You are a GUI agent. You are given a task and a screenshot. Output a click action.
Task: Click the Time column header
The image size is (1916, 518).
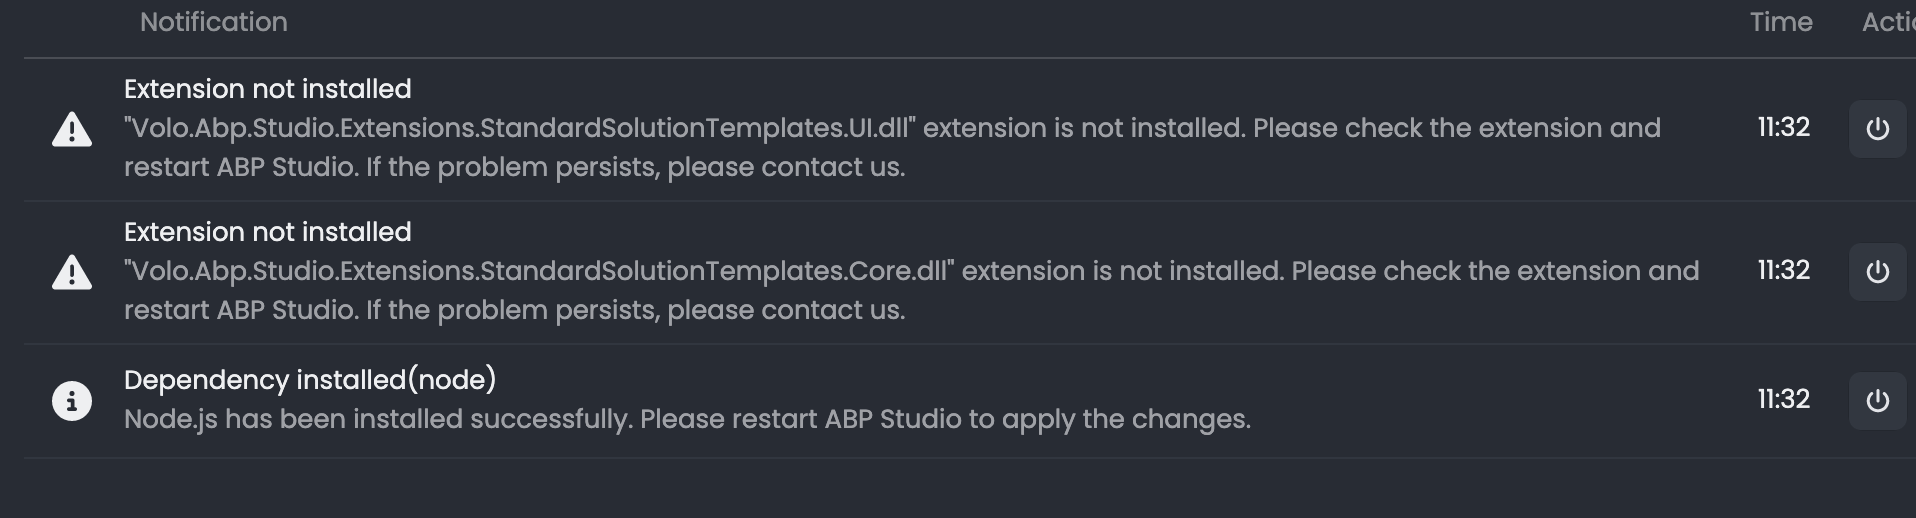tap(1781, 22)
